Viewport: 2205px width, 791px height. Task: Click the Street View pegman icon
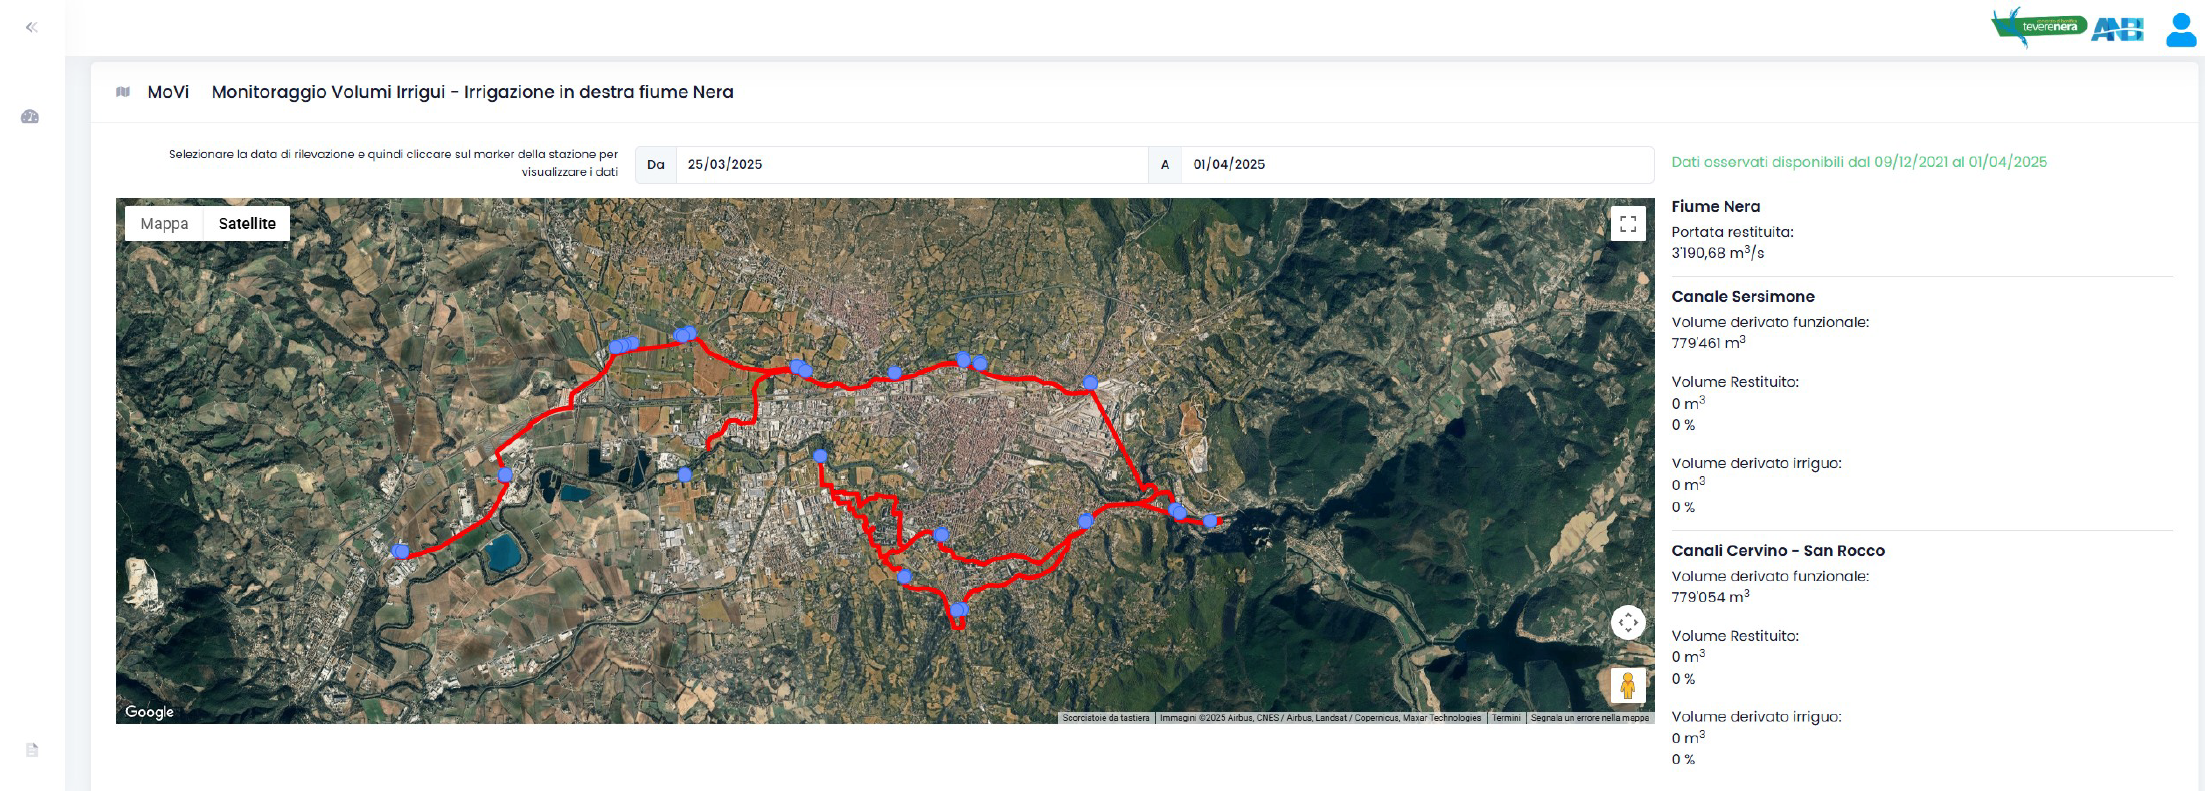(1627, 686)
